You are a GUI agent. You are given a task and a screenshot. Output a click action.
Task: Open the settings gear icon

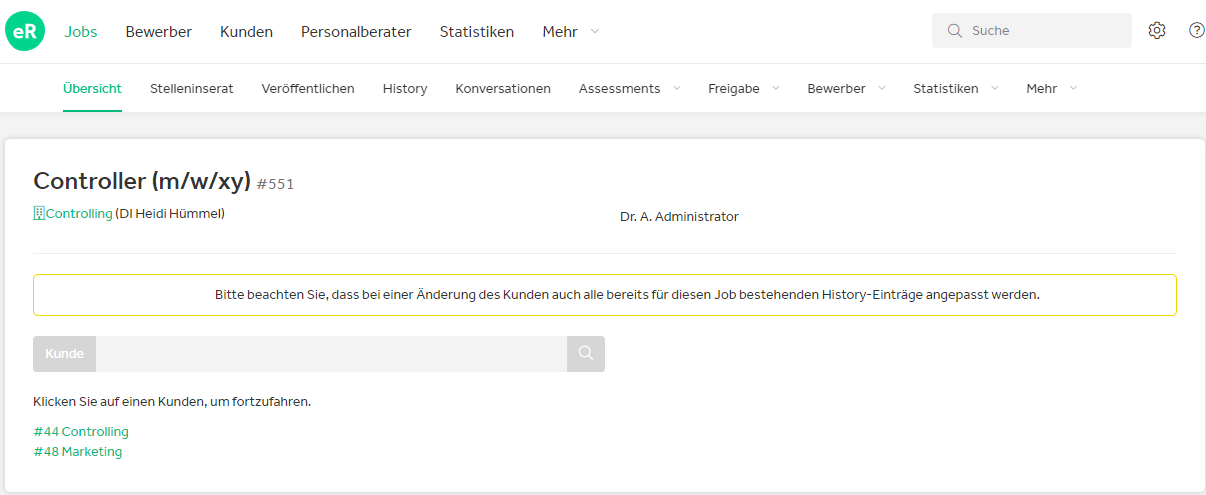(1157, 30)
